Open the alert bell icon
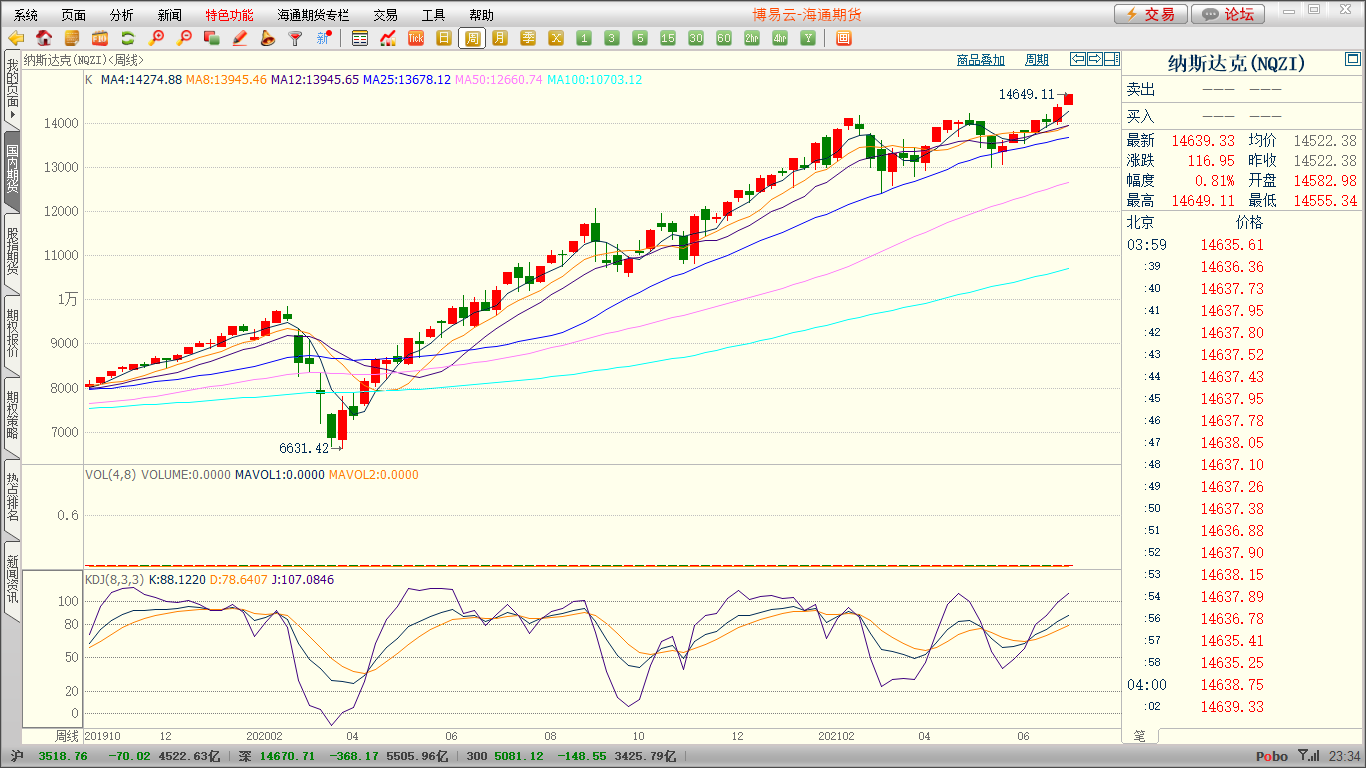This screenshot has width=1366, height=768. 267,38
